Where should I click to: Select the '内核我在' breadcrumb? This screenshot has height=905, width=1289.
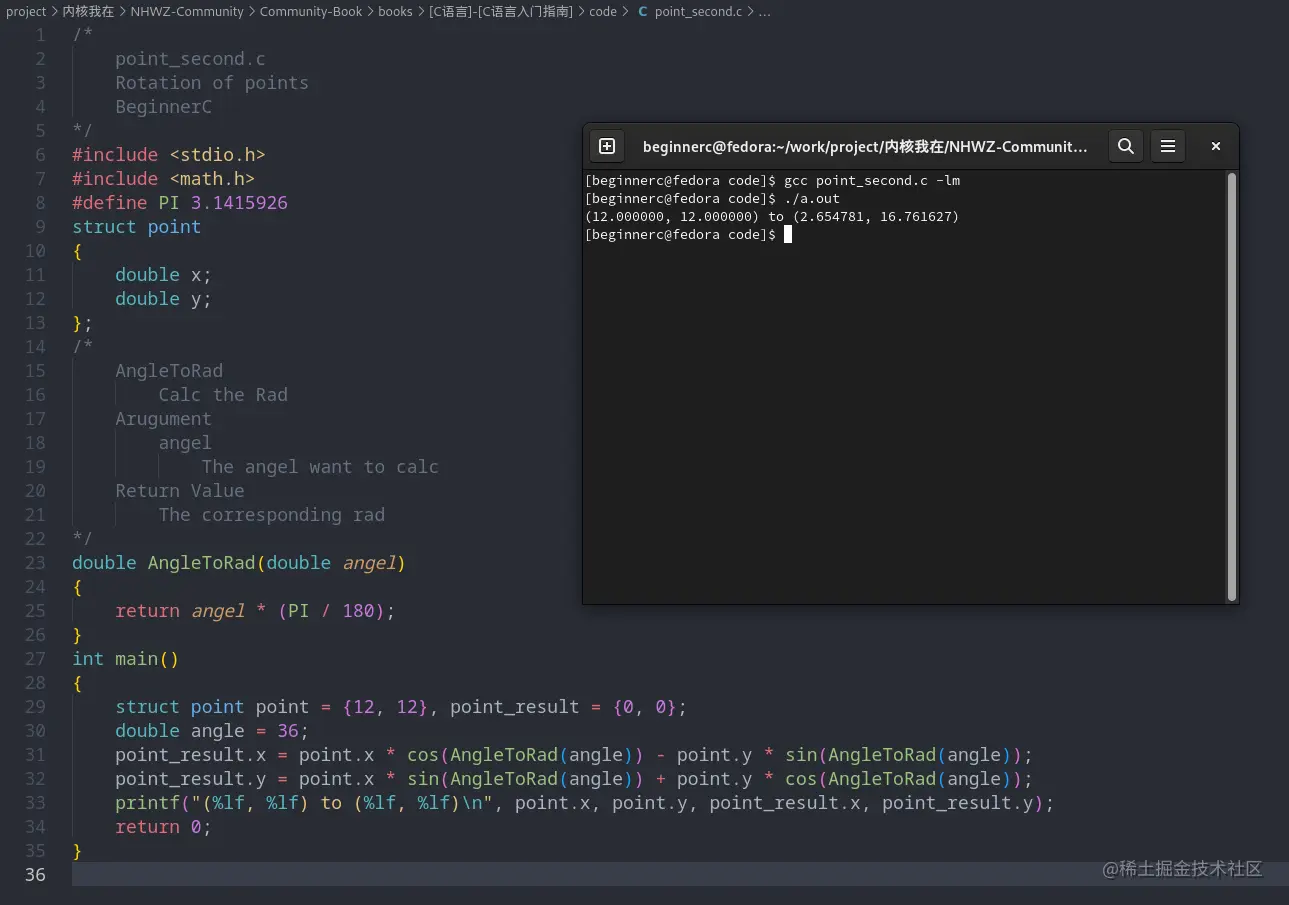[x=88, y=11]
